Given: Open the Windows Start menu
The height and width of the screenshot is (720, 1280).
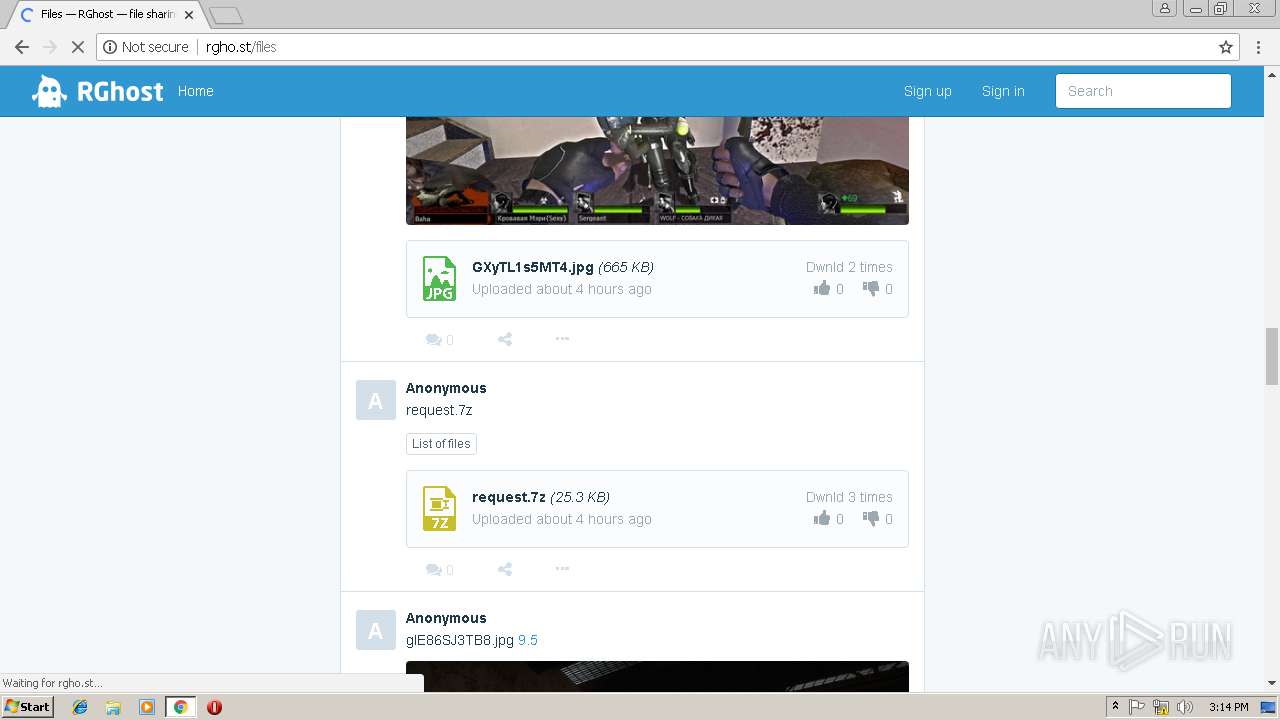Looking at the screenshot, I should click(28, 707).
